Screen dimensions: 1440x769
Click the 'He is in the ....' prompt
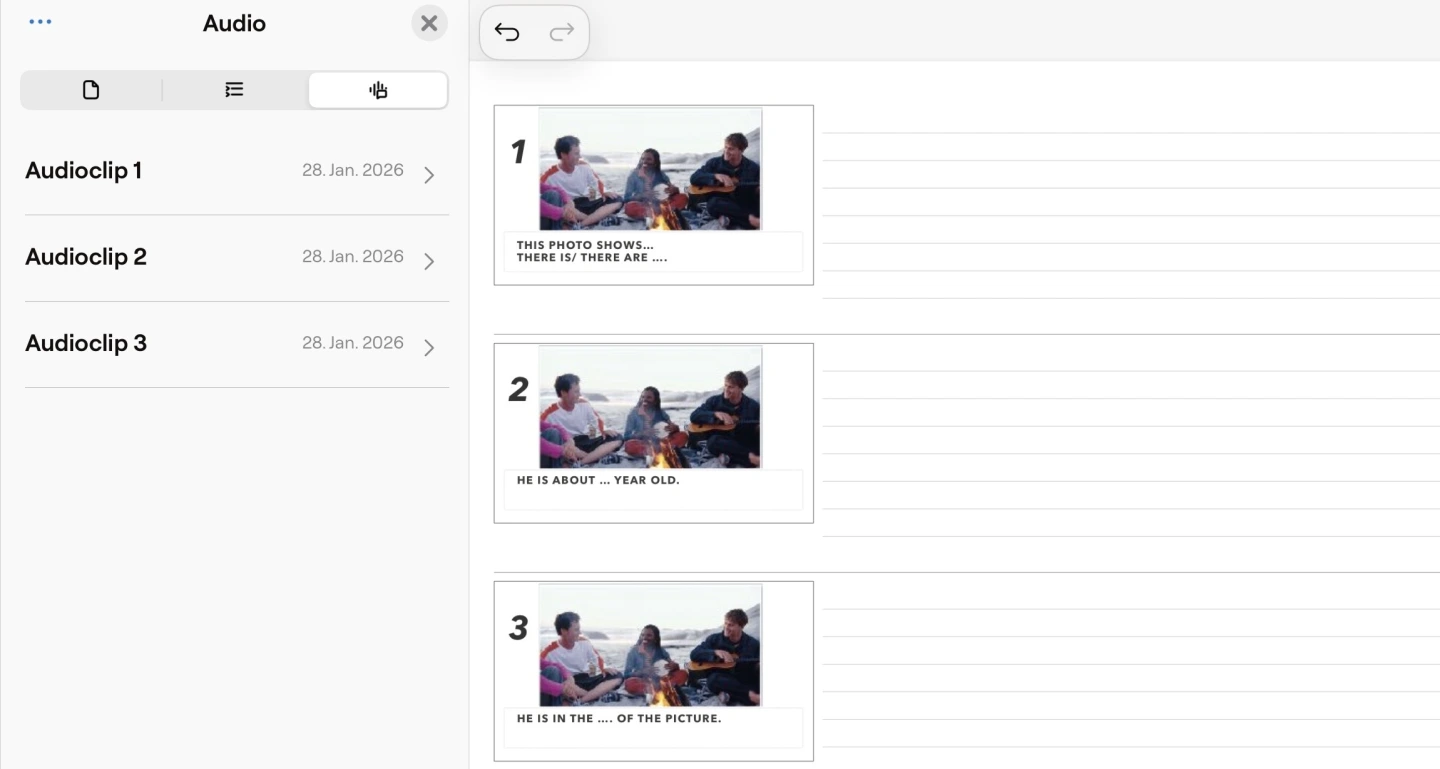point(618,718)
